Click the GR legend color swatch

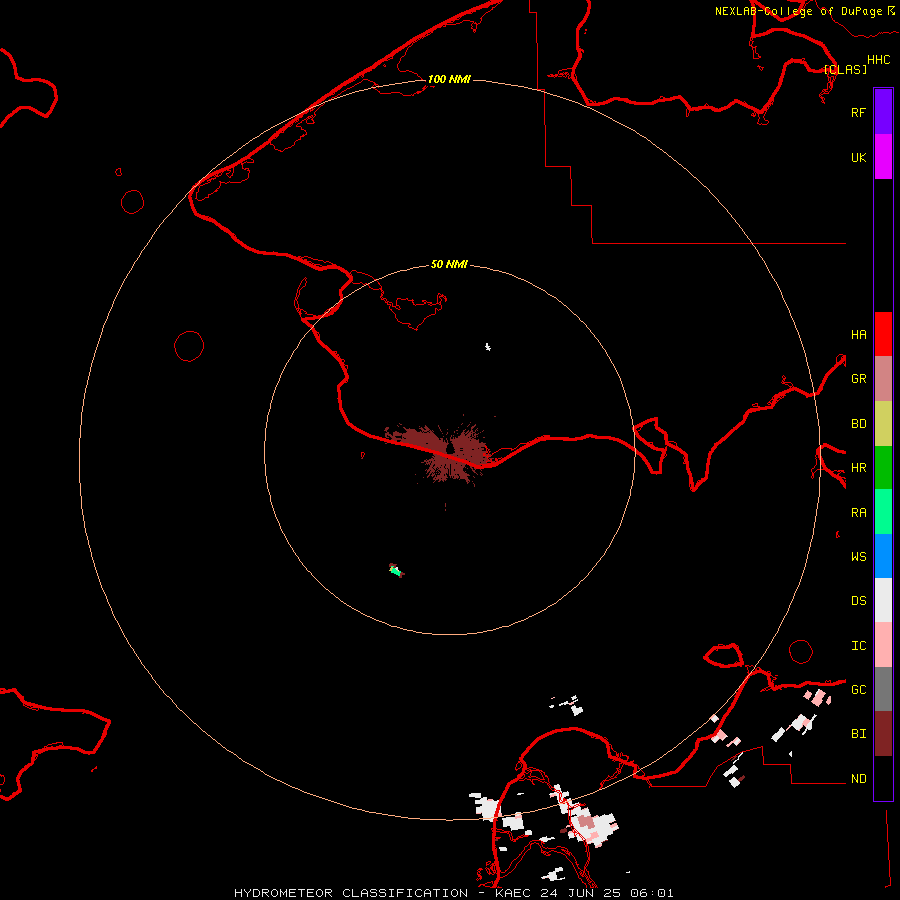(883, 379)
